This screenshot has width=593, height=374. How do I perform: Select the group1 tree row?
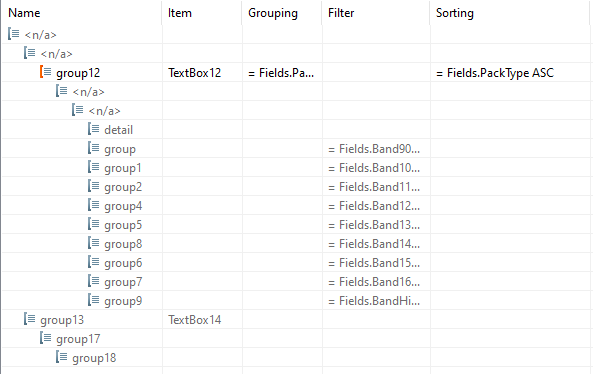pyautogui.click(x=296, y=168)
